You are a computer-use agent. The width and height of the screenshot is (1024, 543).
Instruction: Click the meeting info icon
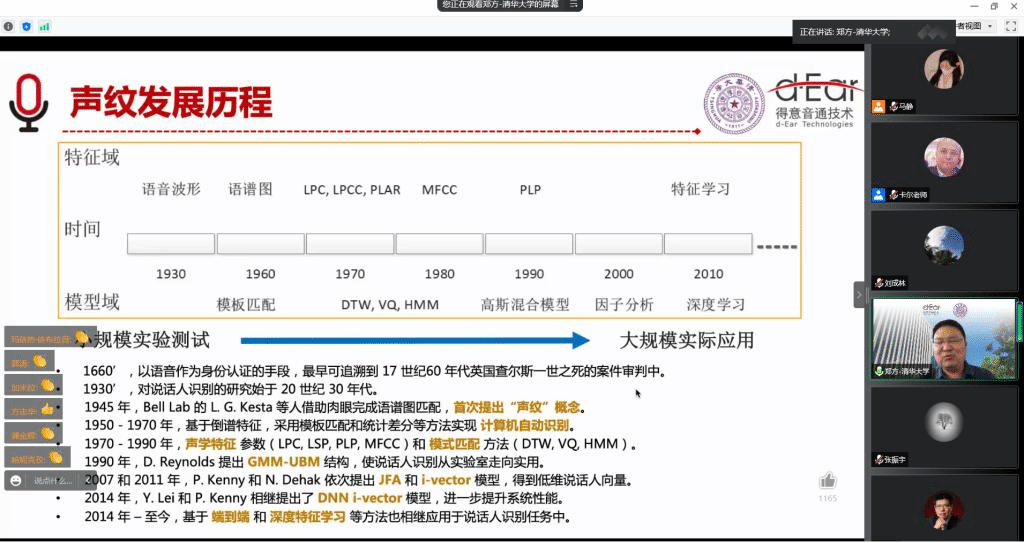(x=8, y=26)
